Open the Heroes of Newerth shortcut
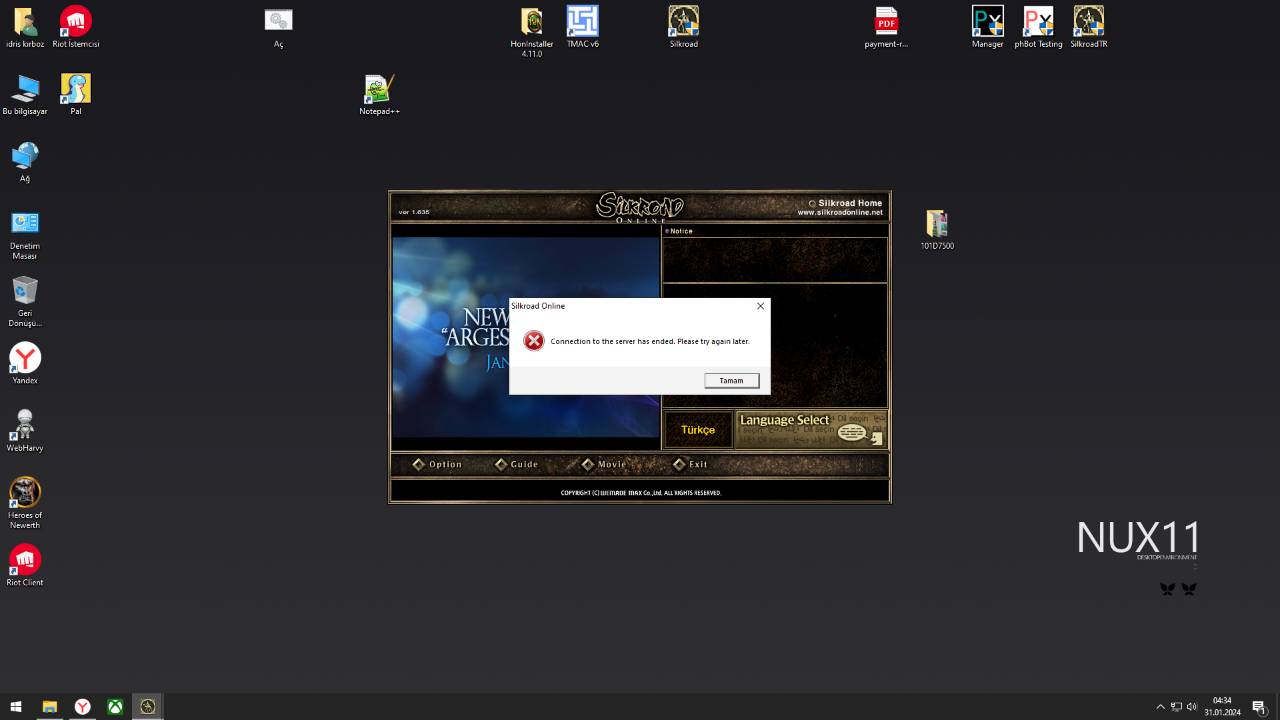Viewport: 1280px width, 720px height. (25, 503)
